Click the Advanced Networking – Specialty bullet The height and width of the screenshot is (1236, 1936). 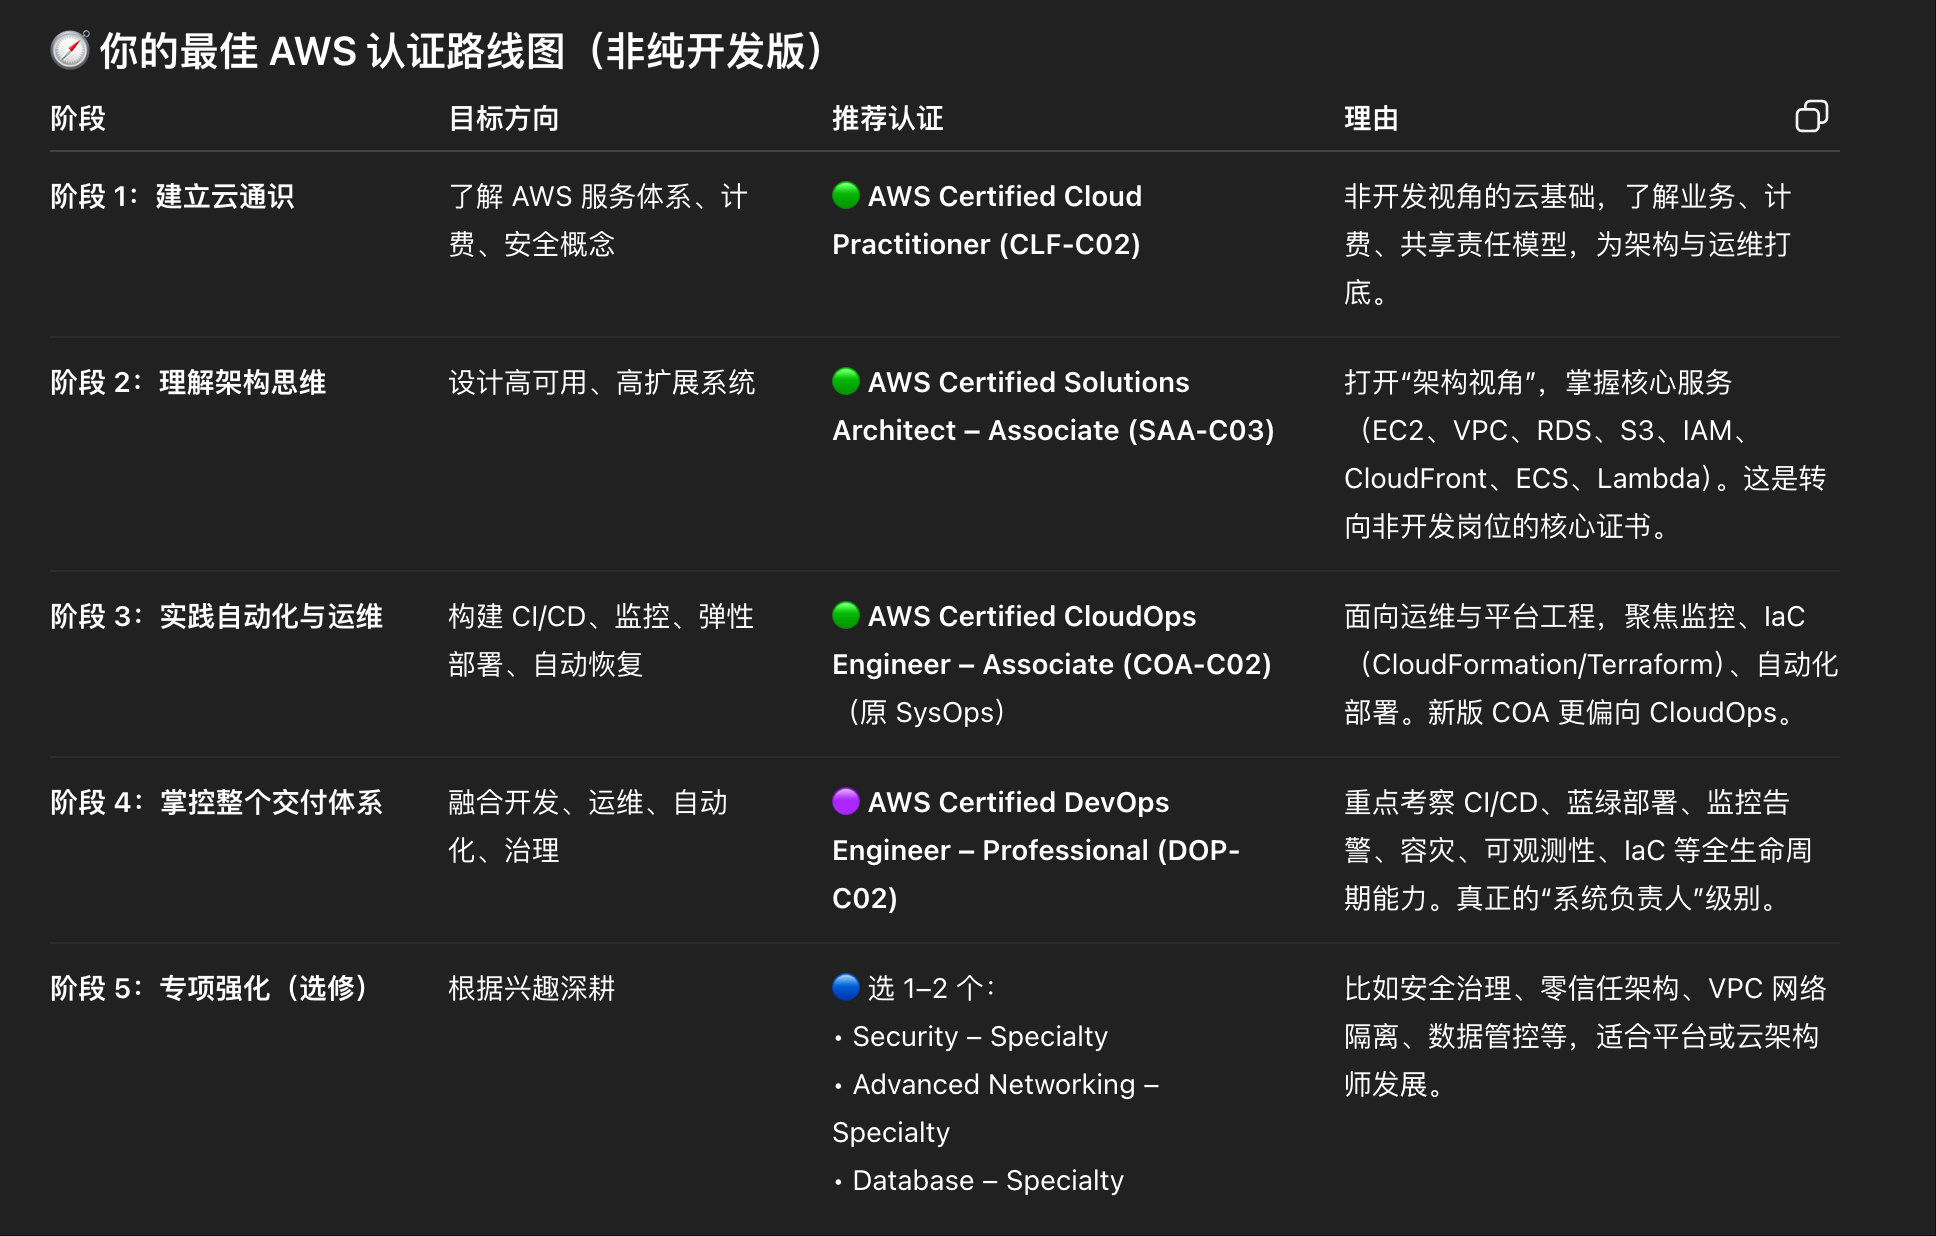point(996,1108)
